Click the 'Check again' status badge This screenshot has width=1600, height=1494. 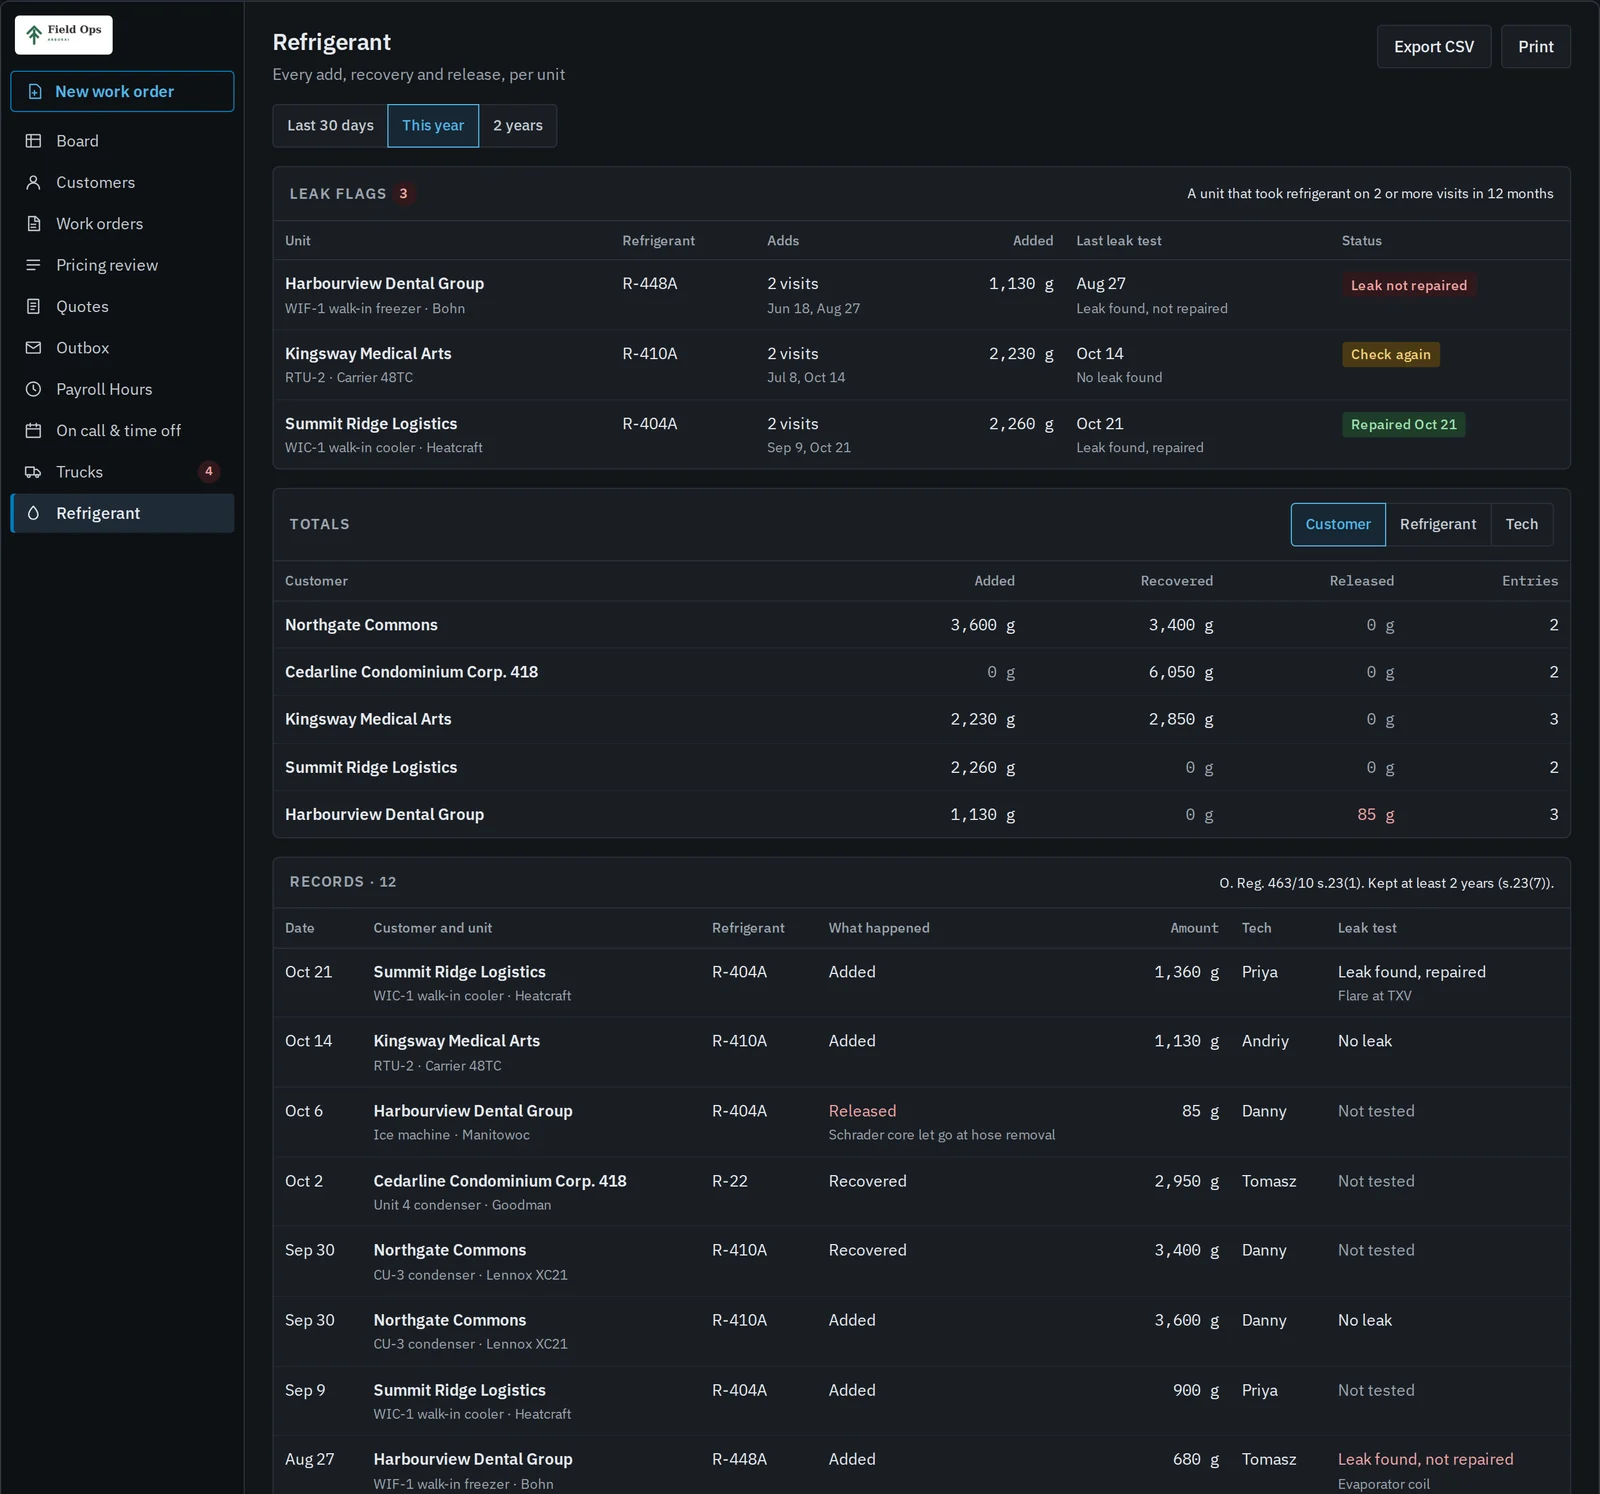1391,355
